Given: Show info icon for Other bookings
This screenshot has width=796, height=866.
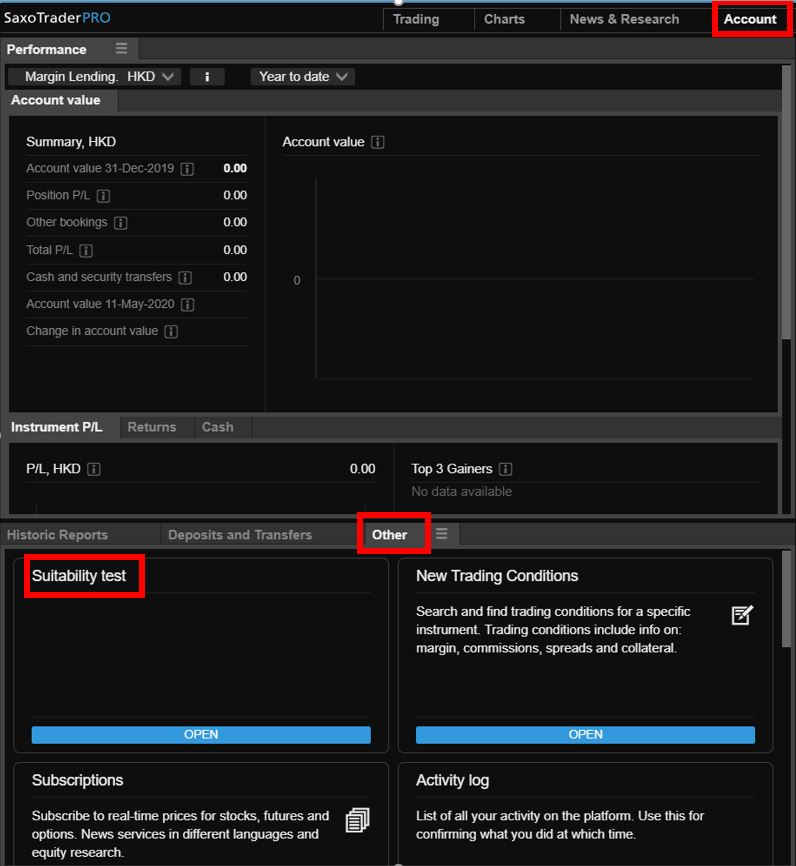Looking at the screenshot, I should point(120,223).
